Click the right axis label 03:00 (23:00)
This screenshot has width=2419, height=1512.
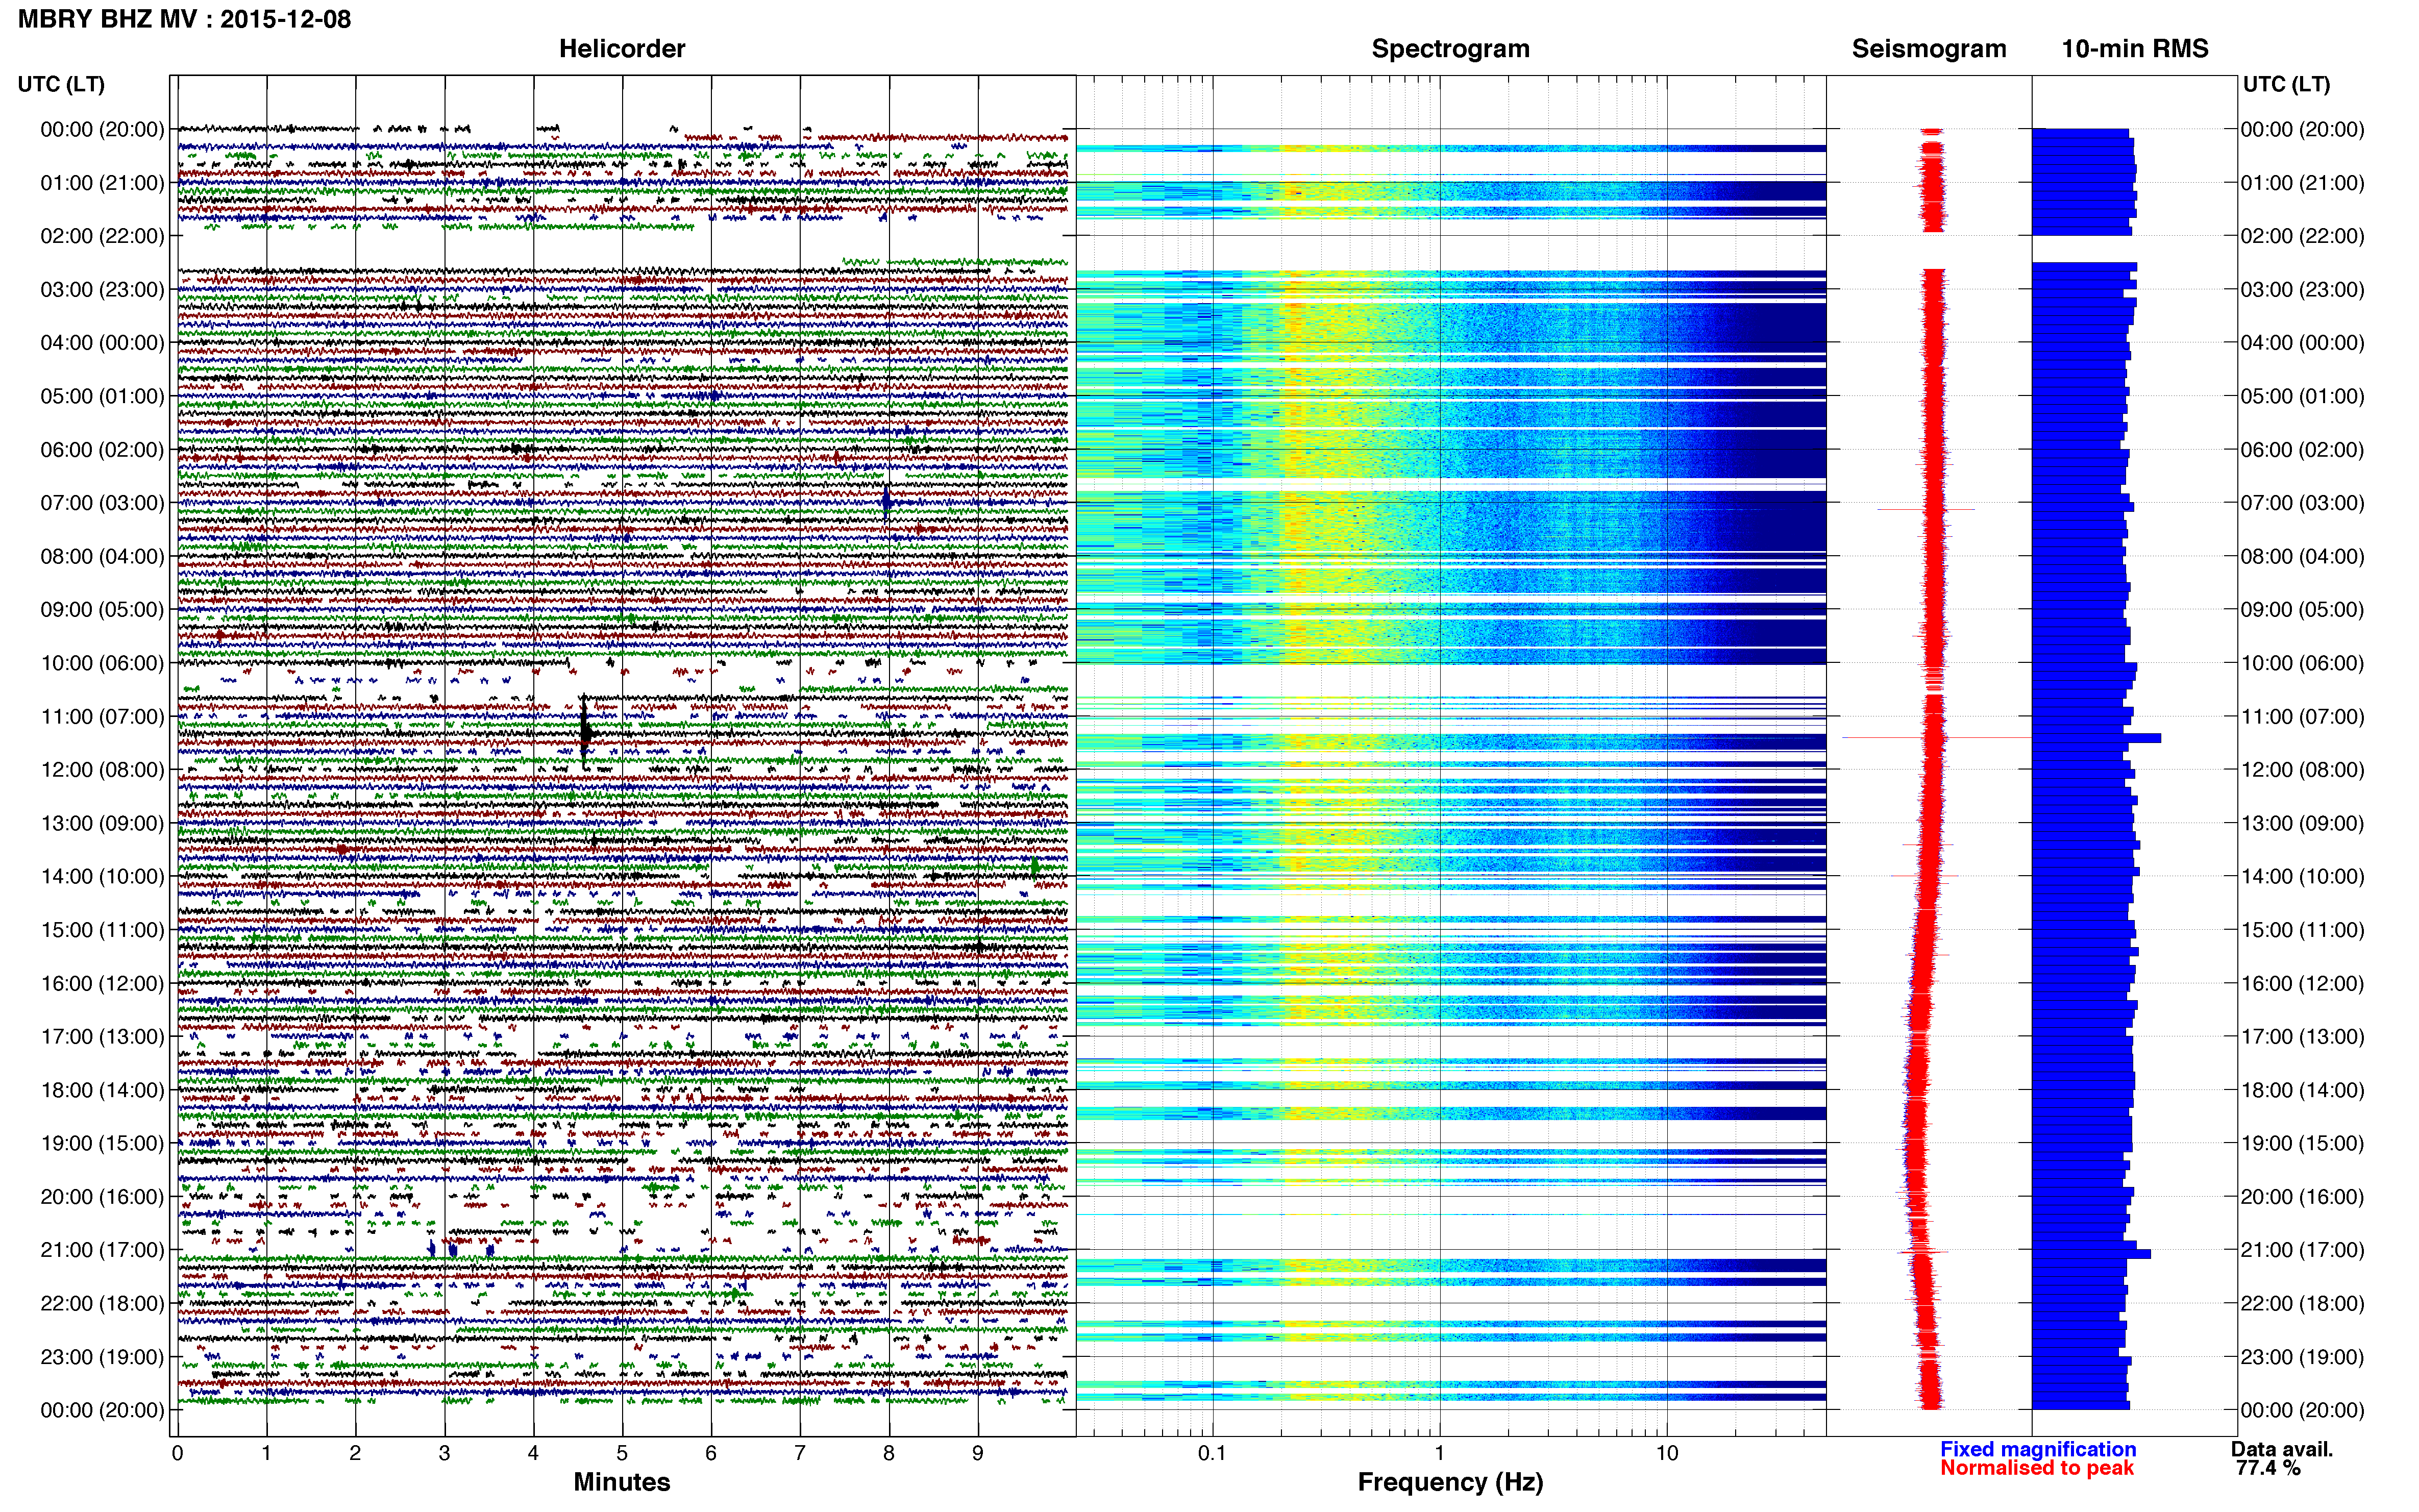(x=2302, y=290)
